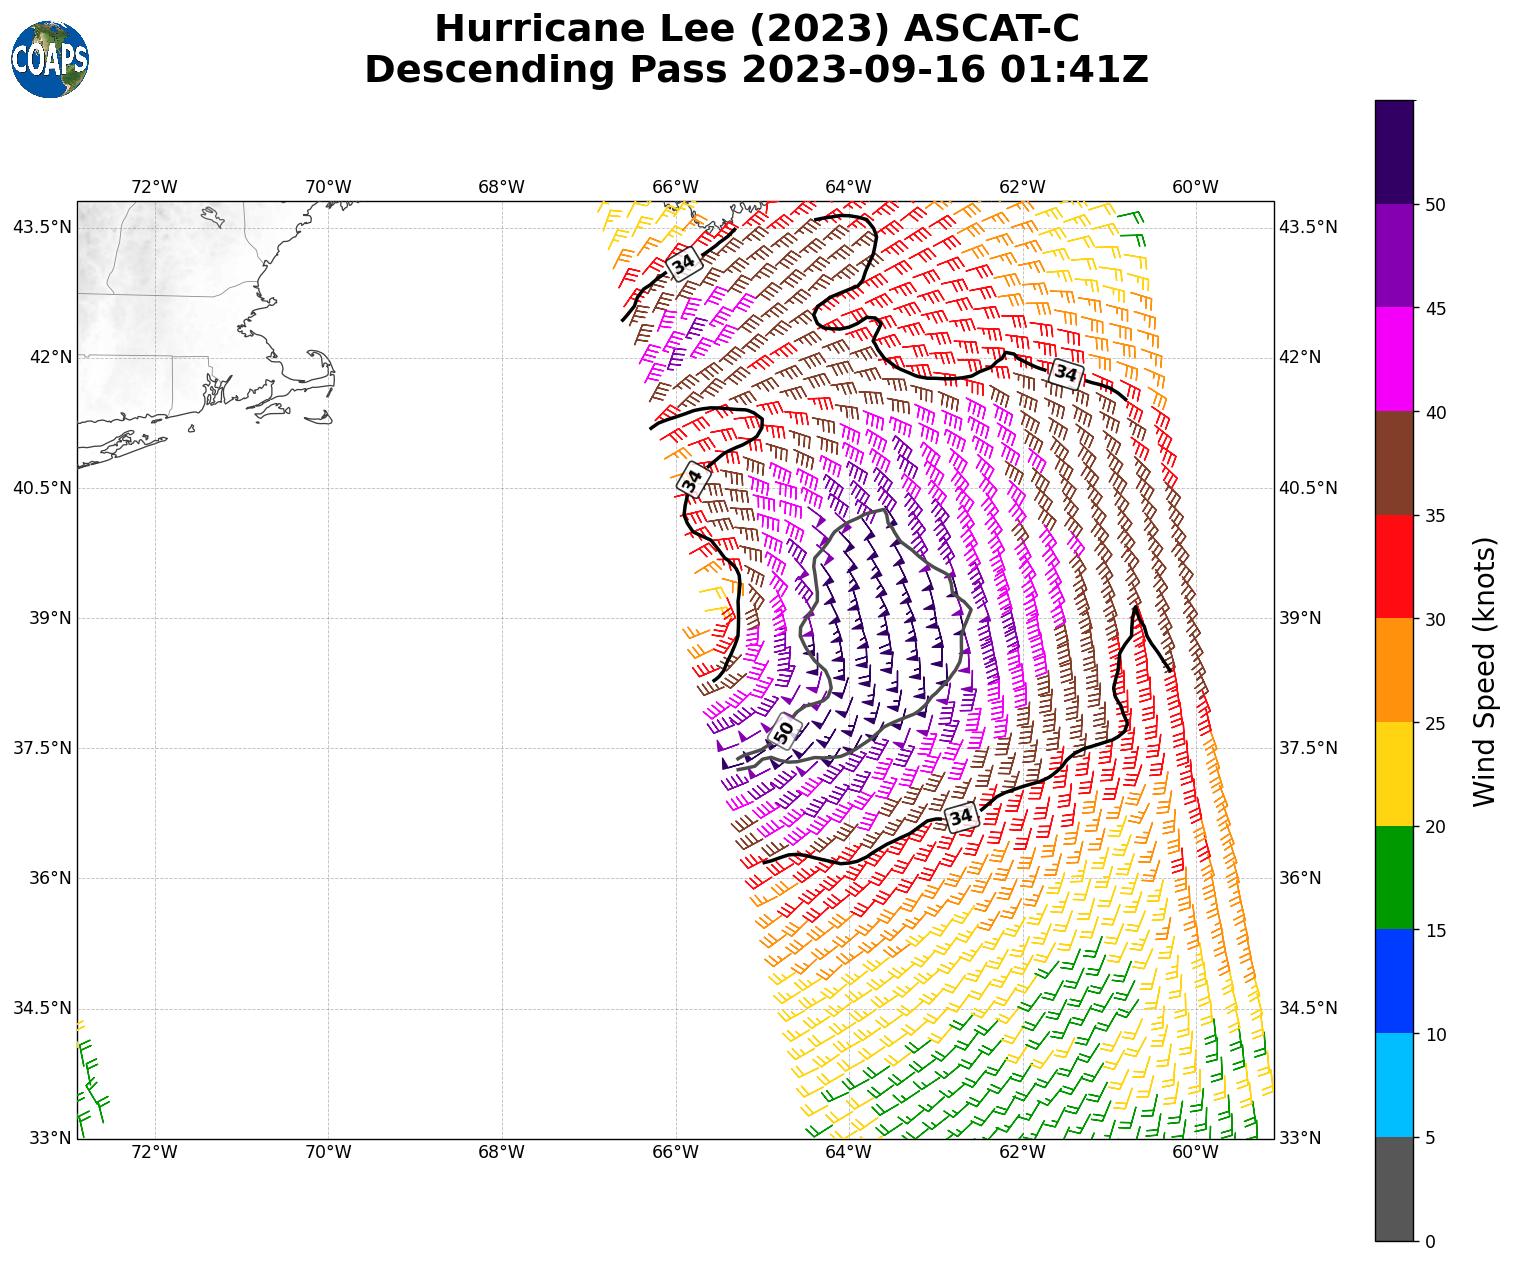Select the brown 35–40 knot colorbar segment
Viewport: 1513px width, 1264px height.
tap(1394, 463)
